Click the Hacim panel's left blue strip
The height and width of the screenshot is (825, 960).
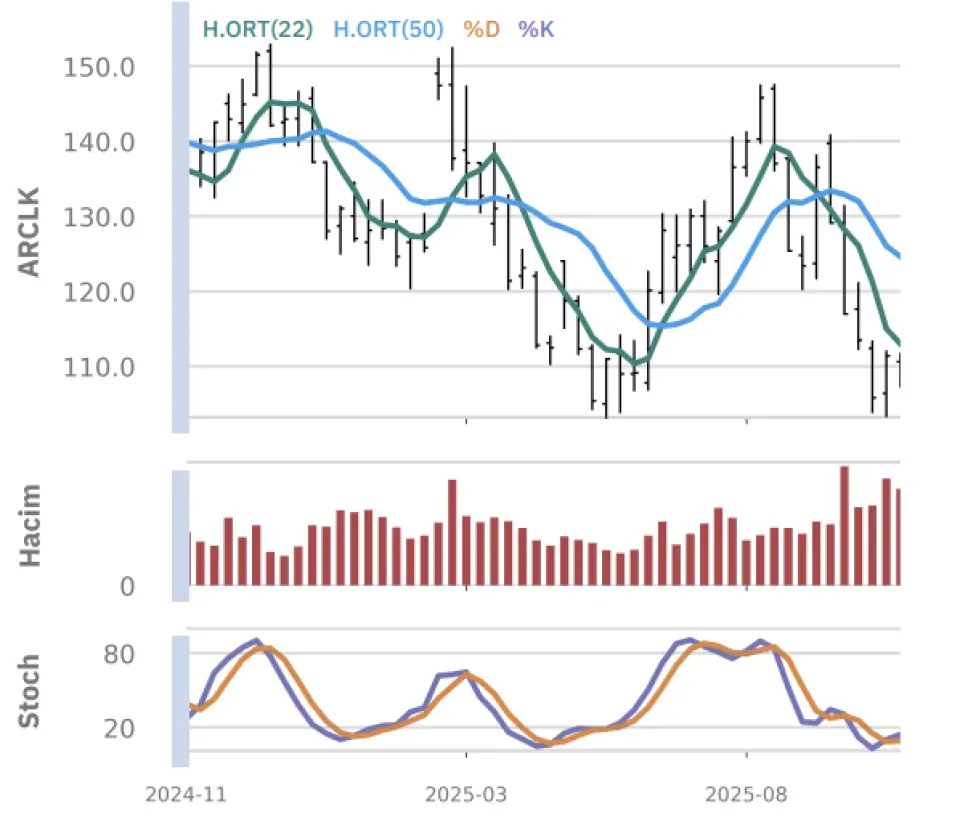pos(180,535)
